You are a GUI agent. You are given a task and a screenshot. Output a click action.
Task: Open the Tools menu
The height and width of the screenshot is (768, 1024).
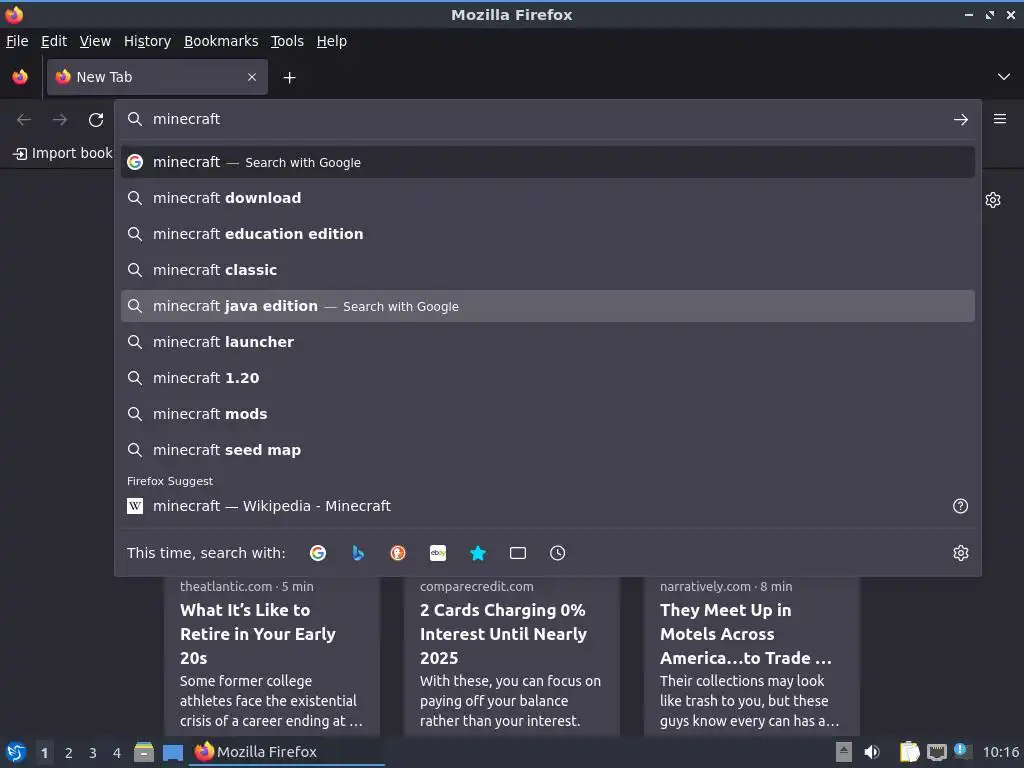pos(287,41)
